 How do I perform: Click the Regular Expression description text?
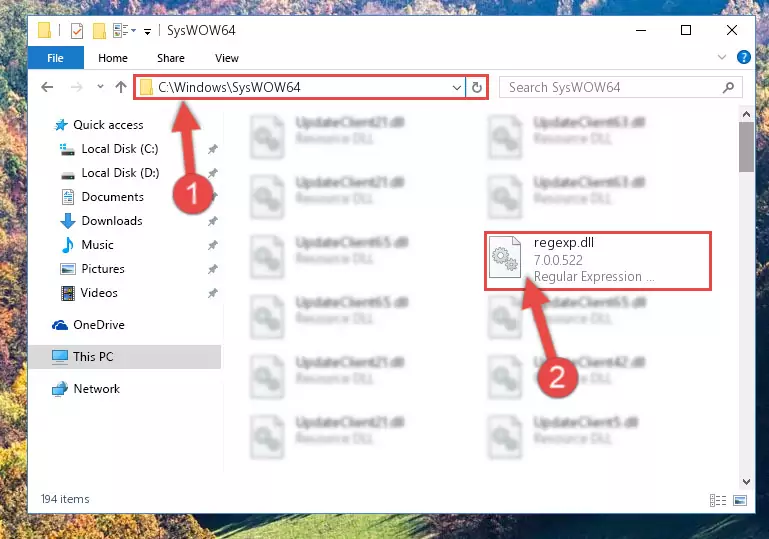point(594,277)
